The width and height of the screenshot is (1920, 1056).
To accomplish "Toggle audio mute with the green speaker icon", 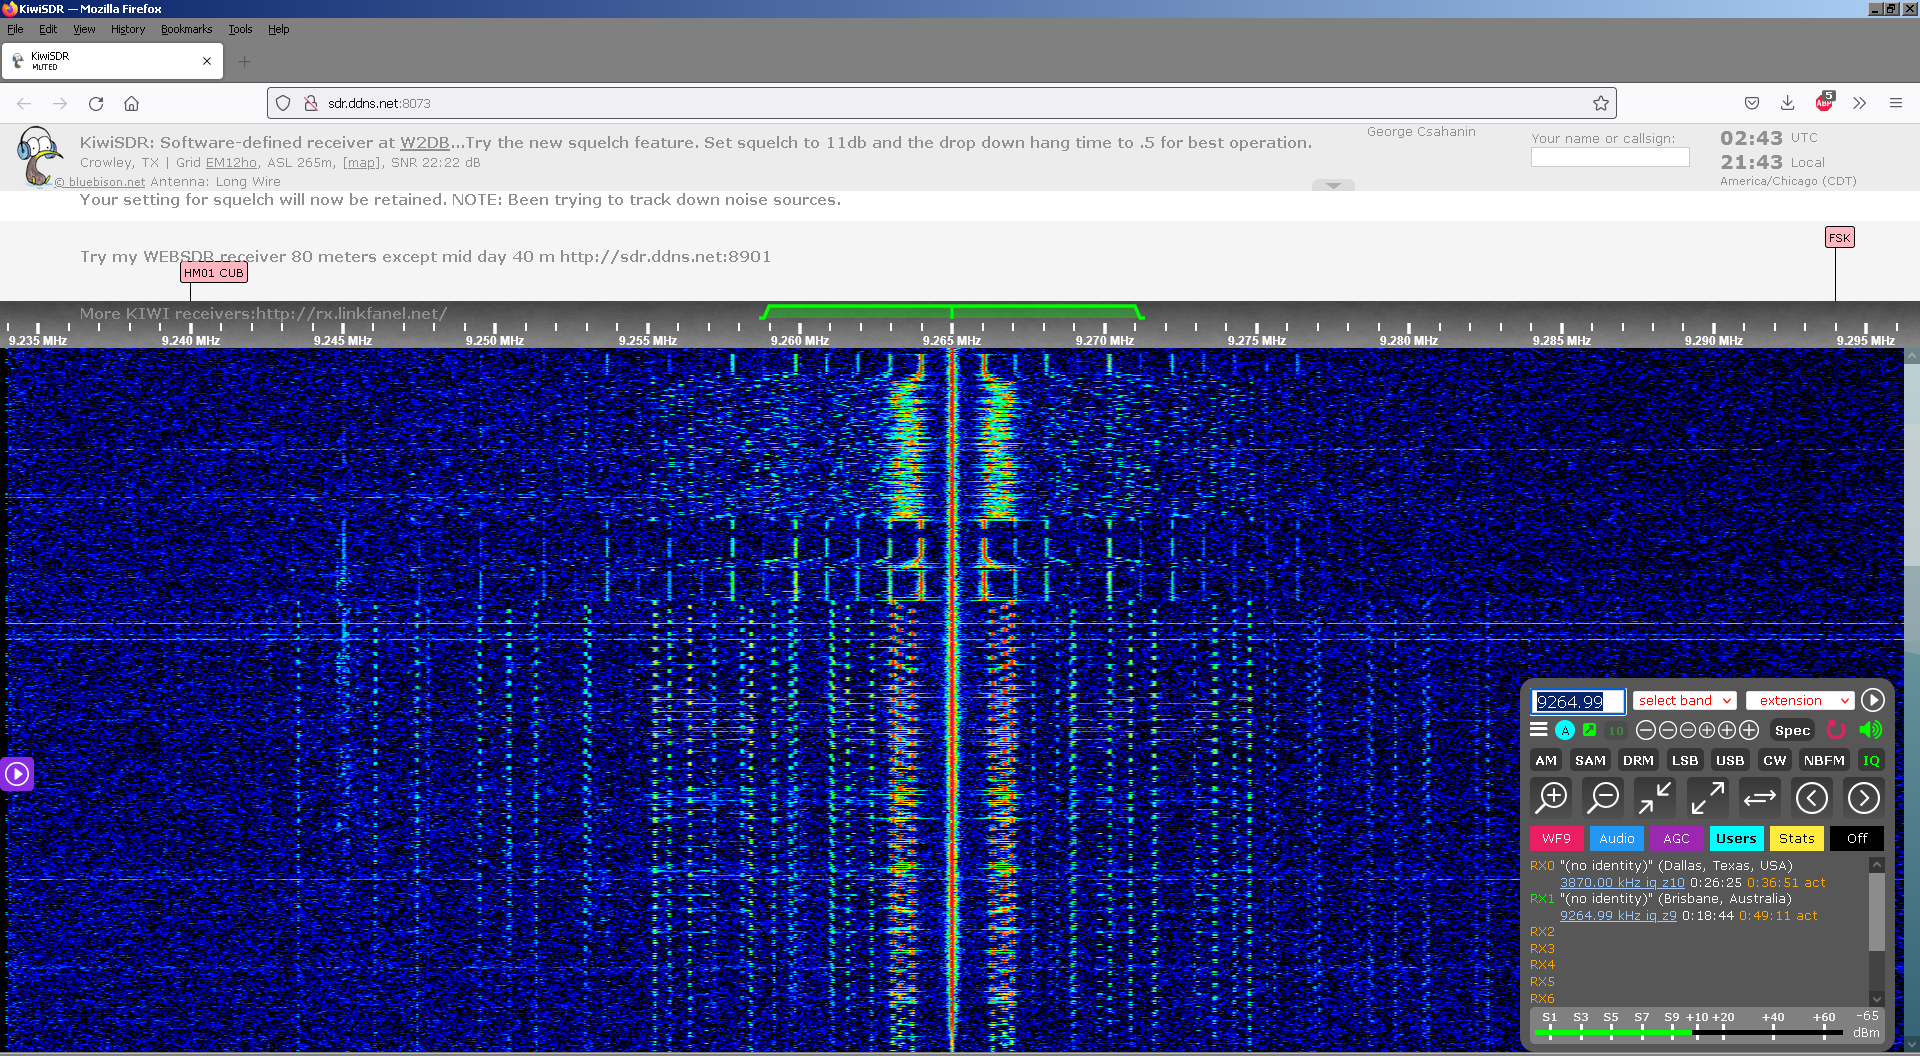I will [1870, 730].
